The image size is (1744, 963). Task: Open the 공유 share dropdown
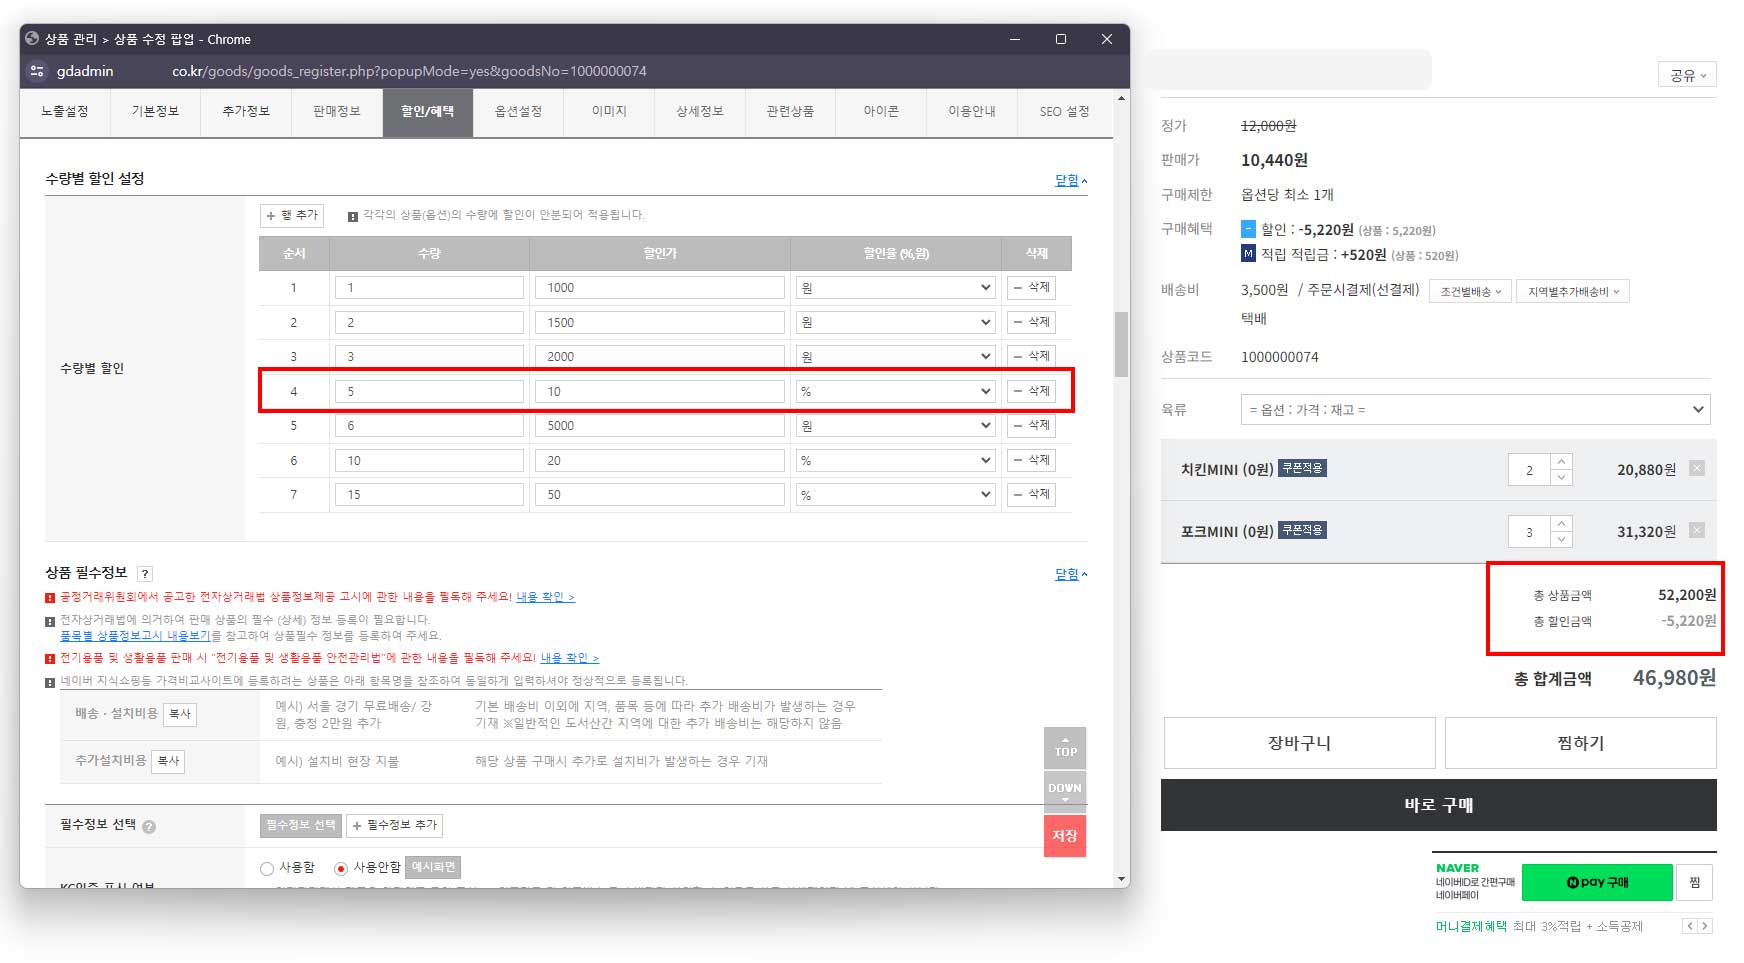(1688, 75)
